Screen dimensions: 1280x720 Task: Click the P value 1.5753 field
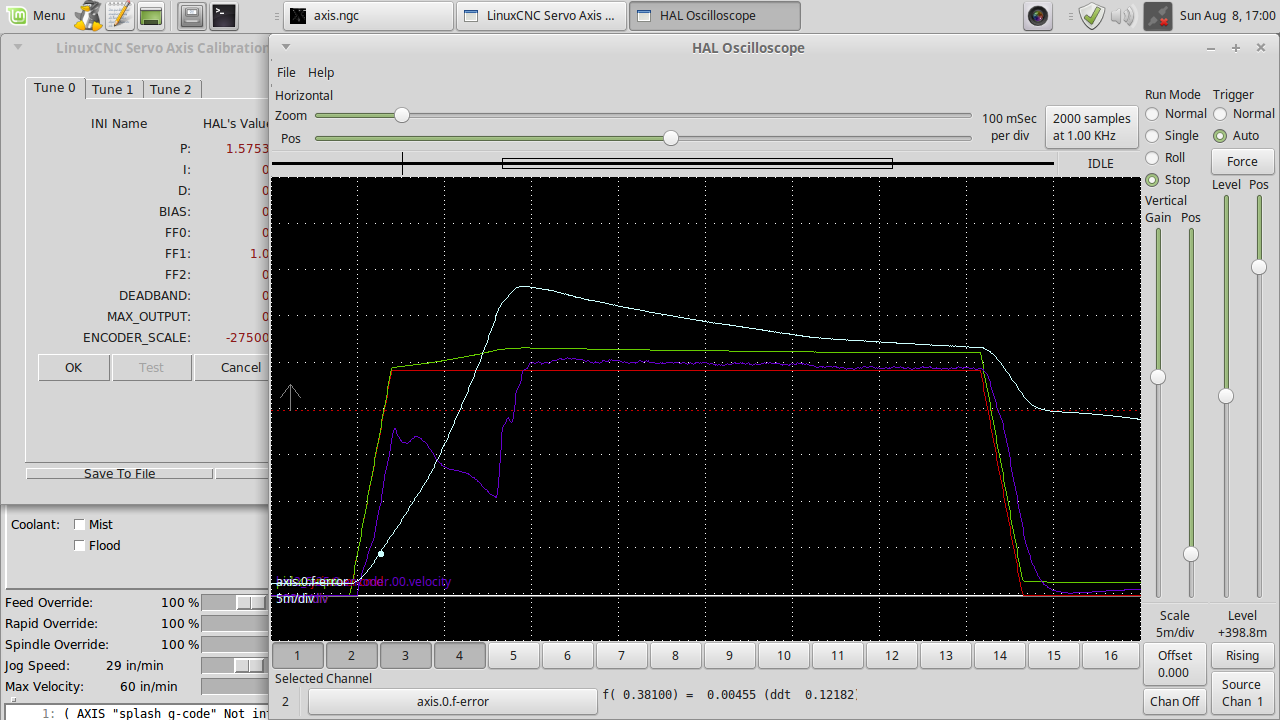pos(247,148)
